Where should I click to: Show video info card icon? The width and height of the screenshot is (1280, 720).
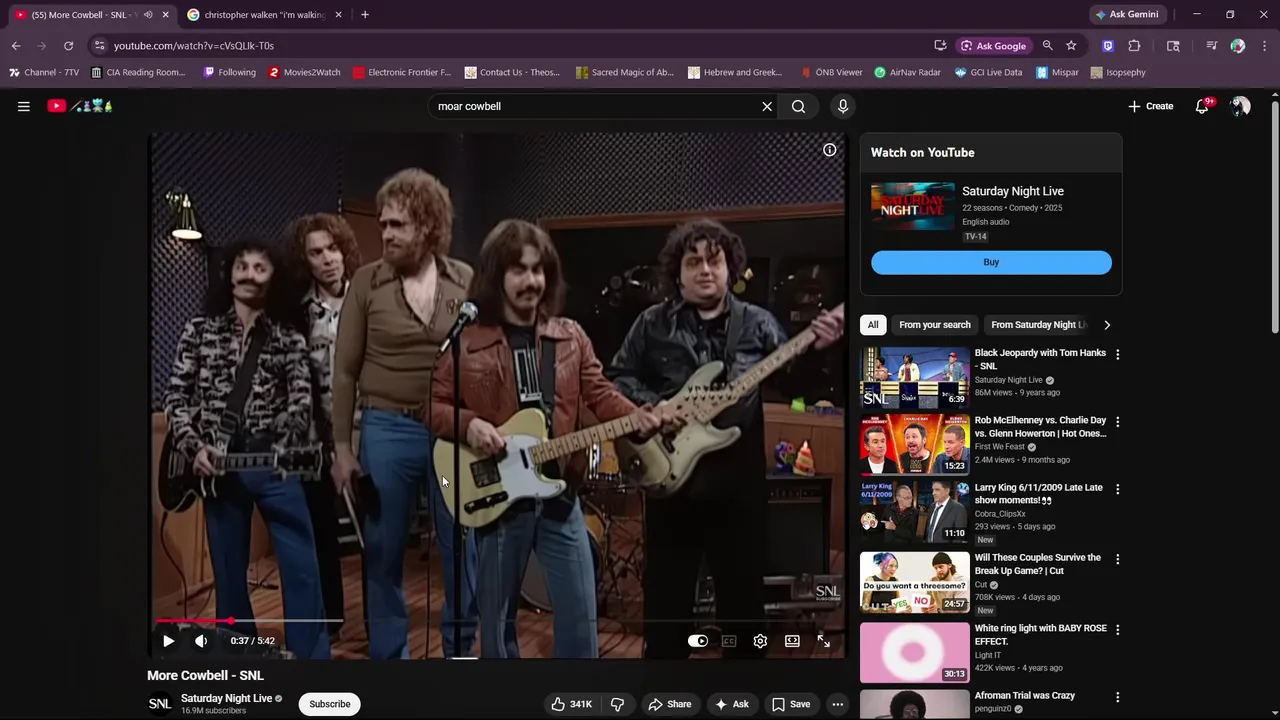tap(829, 150)
